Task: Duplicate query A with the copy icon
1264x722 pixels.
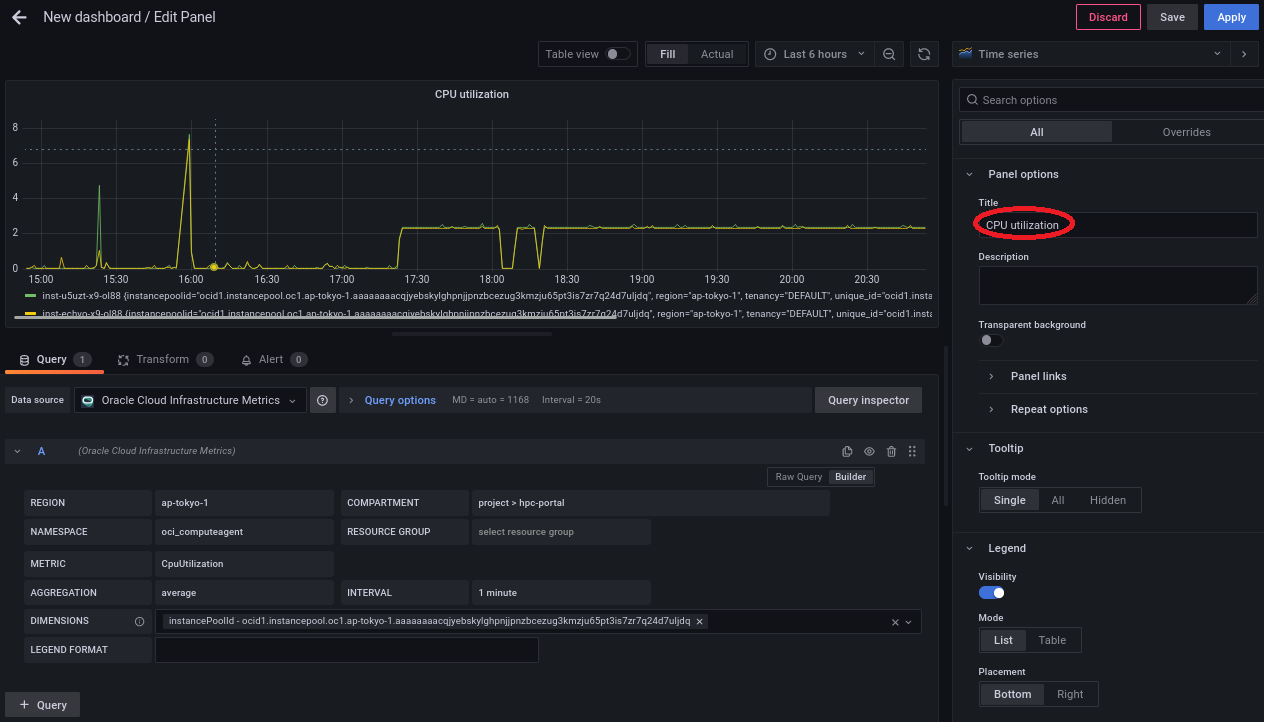Action: 847,452
